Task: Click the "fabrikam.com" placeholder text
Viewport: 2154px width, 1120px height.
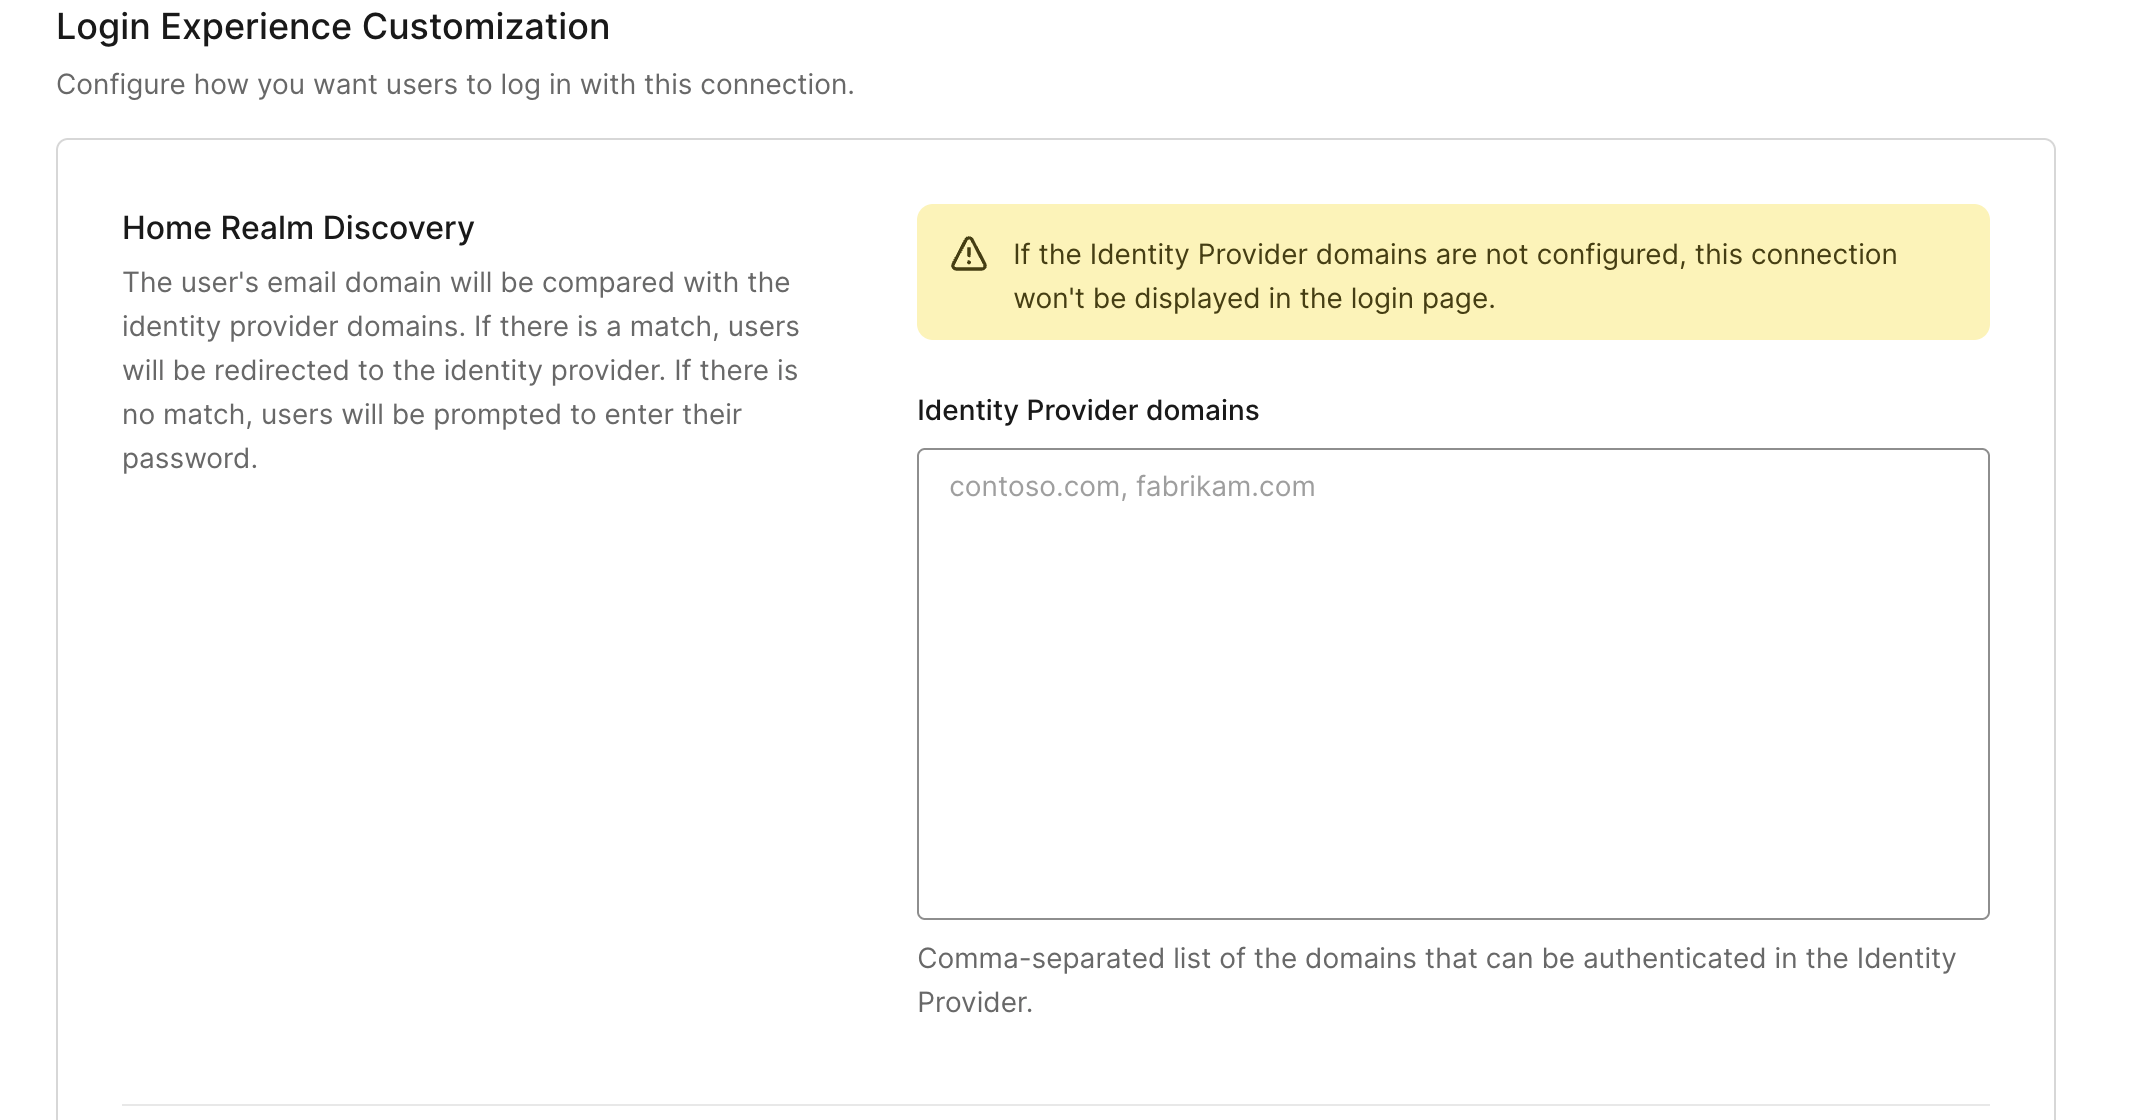Action: (1225, 486)
